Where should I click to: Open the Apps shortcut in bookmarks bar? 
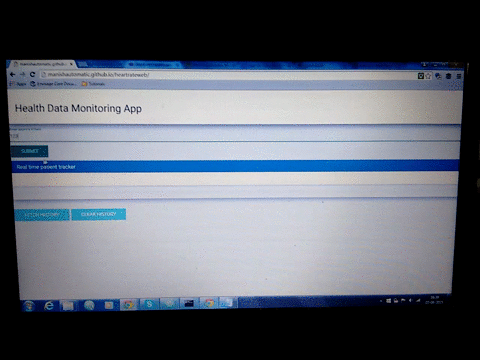click(x=18, y=84)
